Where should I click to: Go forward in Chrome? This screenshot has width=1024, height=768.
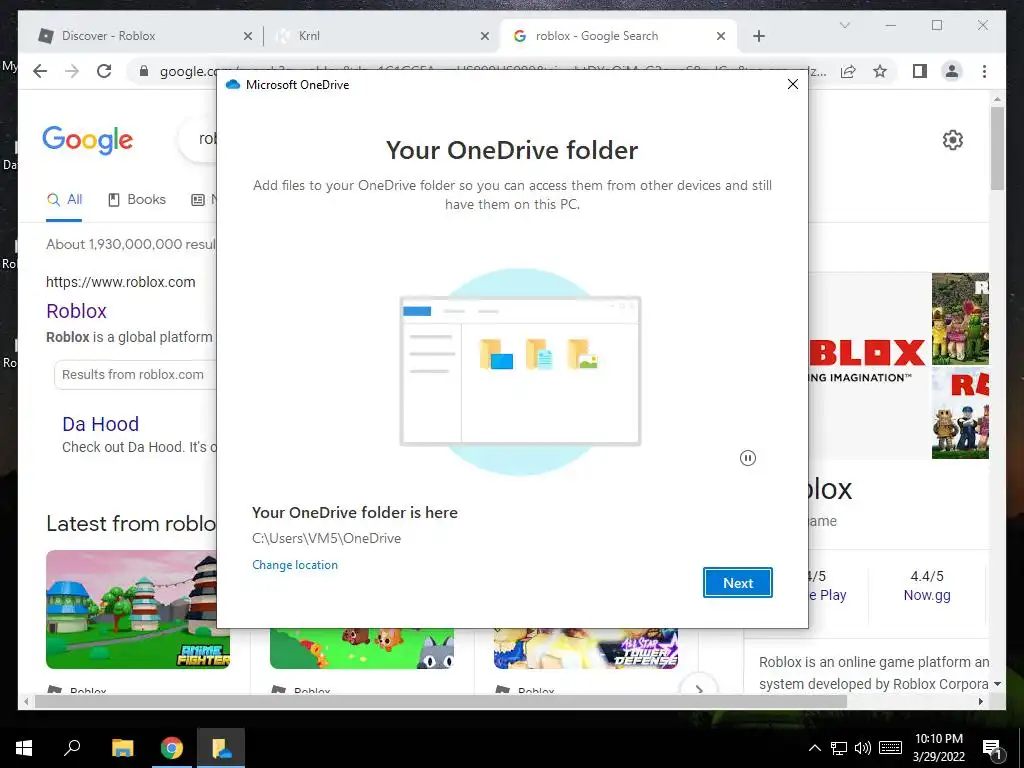click(72, 71)
